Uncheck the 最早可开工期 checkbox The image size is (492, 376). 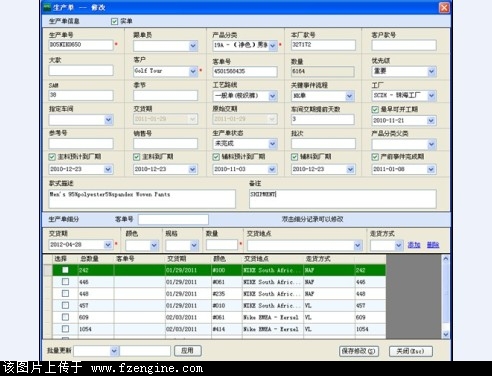pyautogui.click(x=375, y=109)
